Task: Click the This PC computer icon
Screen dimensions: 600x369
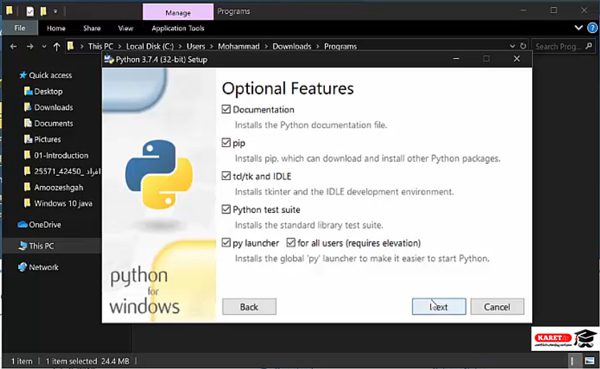Action: pyautogui.click(x=23, y=246)
